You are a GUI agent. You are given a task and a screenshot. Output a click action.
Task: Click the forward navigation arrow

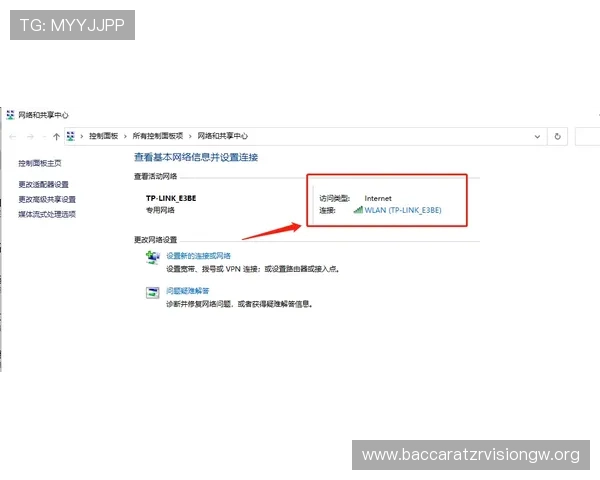tap(30, 137)
